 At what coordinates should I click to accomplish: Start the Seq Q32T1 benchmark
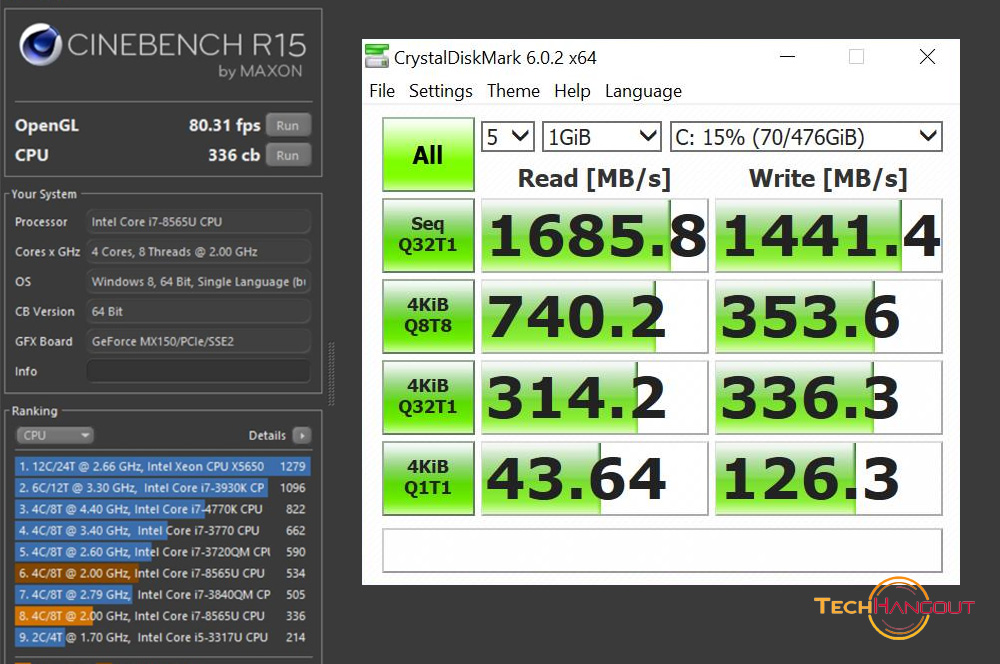click(428, 235)
